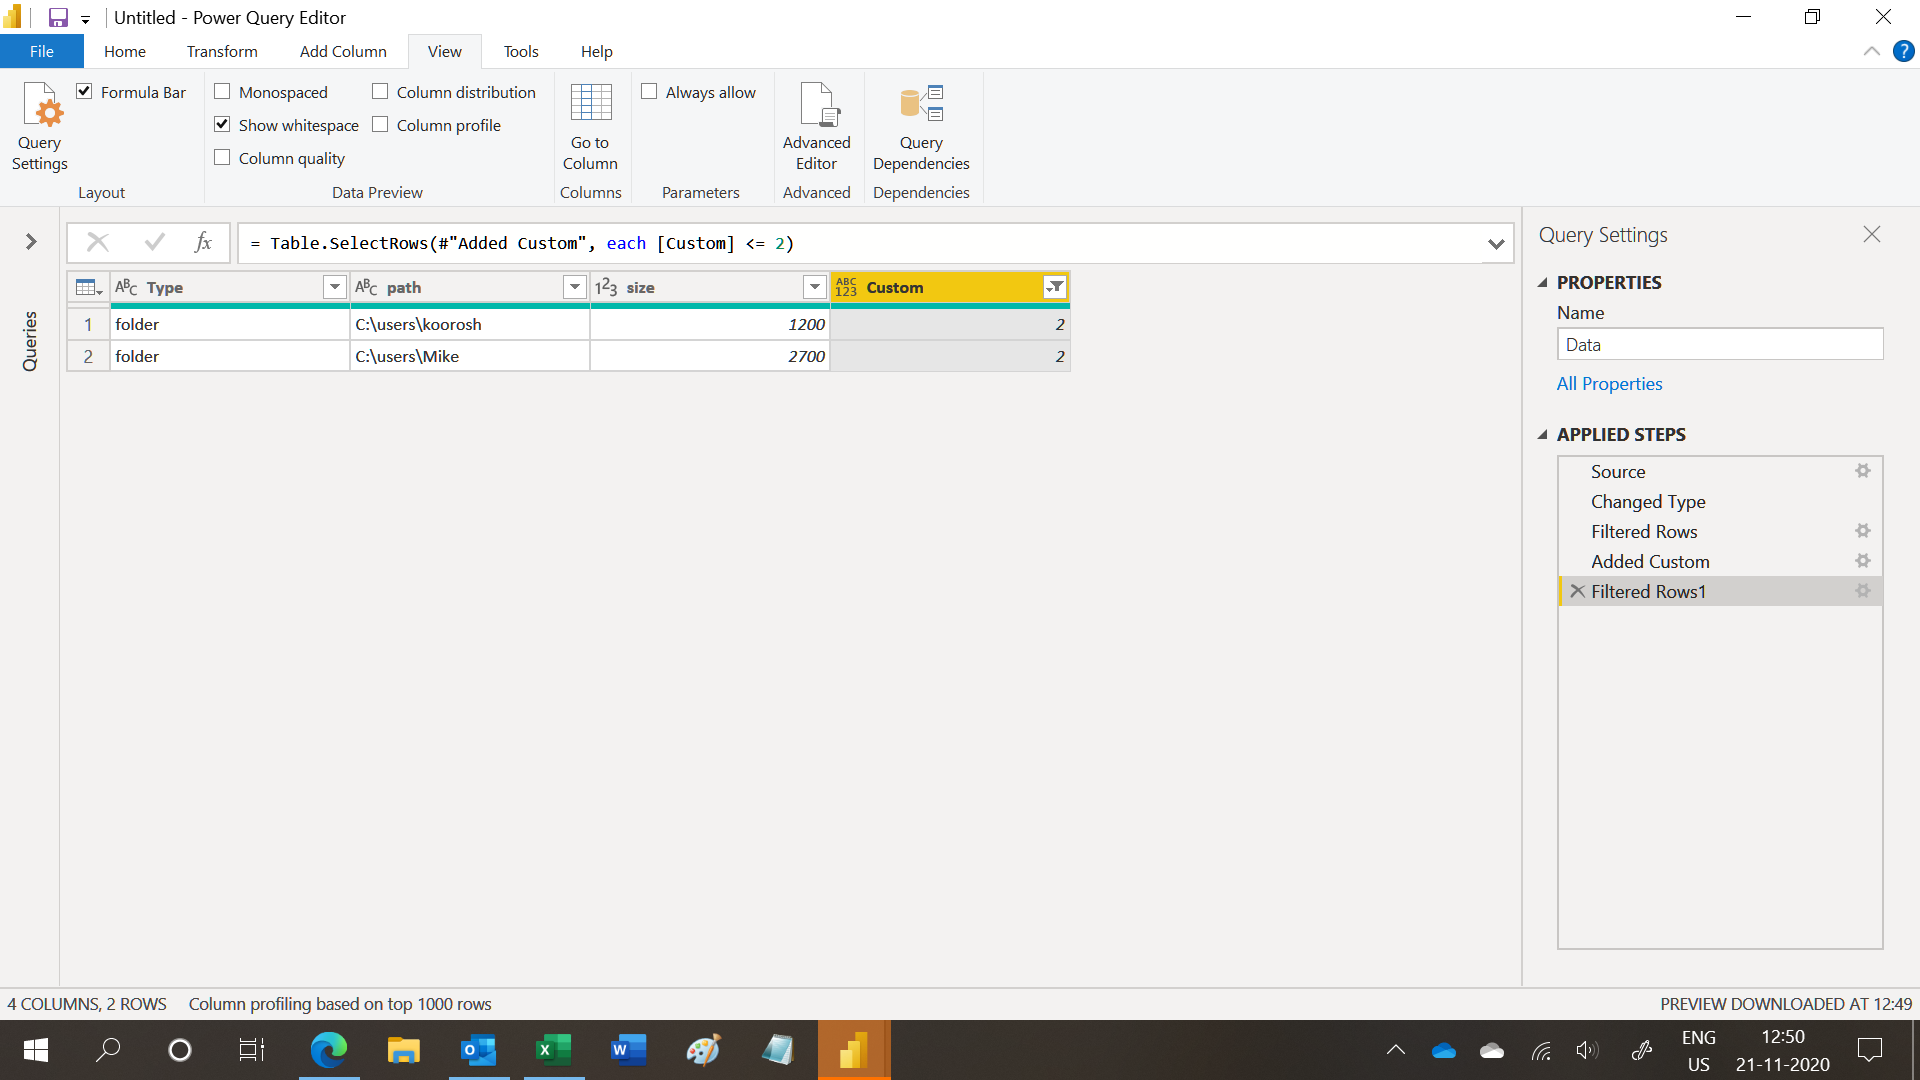
Task: Open settings gear for Filtered Rows step
Action: coord(1862,531)
